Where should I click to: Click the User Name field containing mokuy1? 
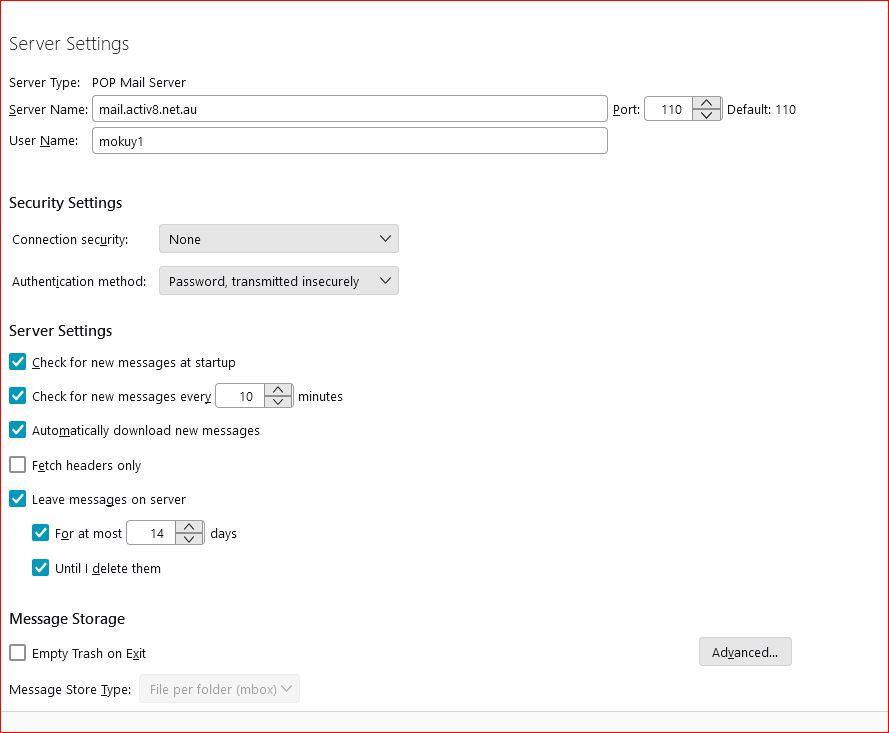point(350,141)
